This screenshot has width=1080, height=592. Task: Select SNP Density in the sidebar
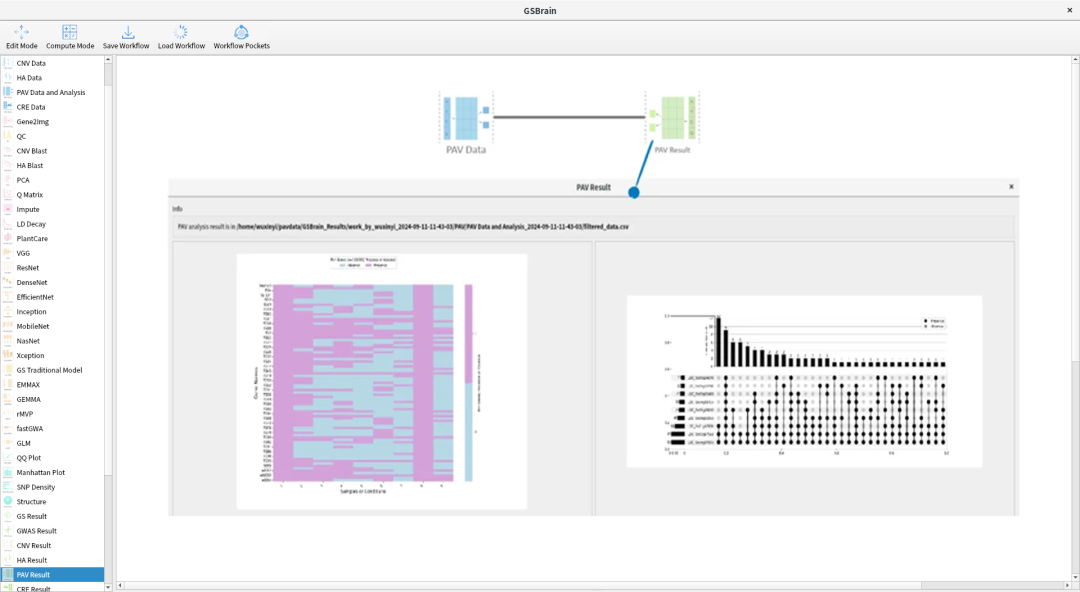(52, 487)
